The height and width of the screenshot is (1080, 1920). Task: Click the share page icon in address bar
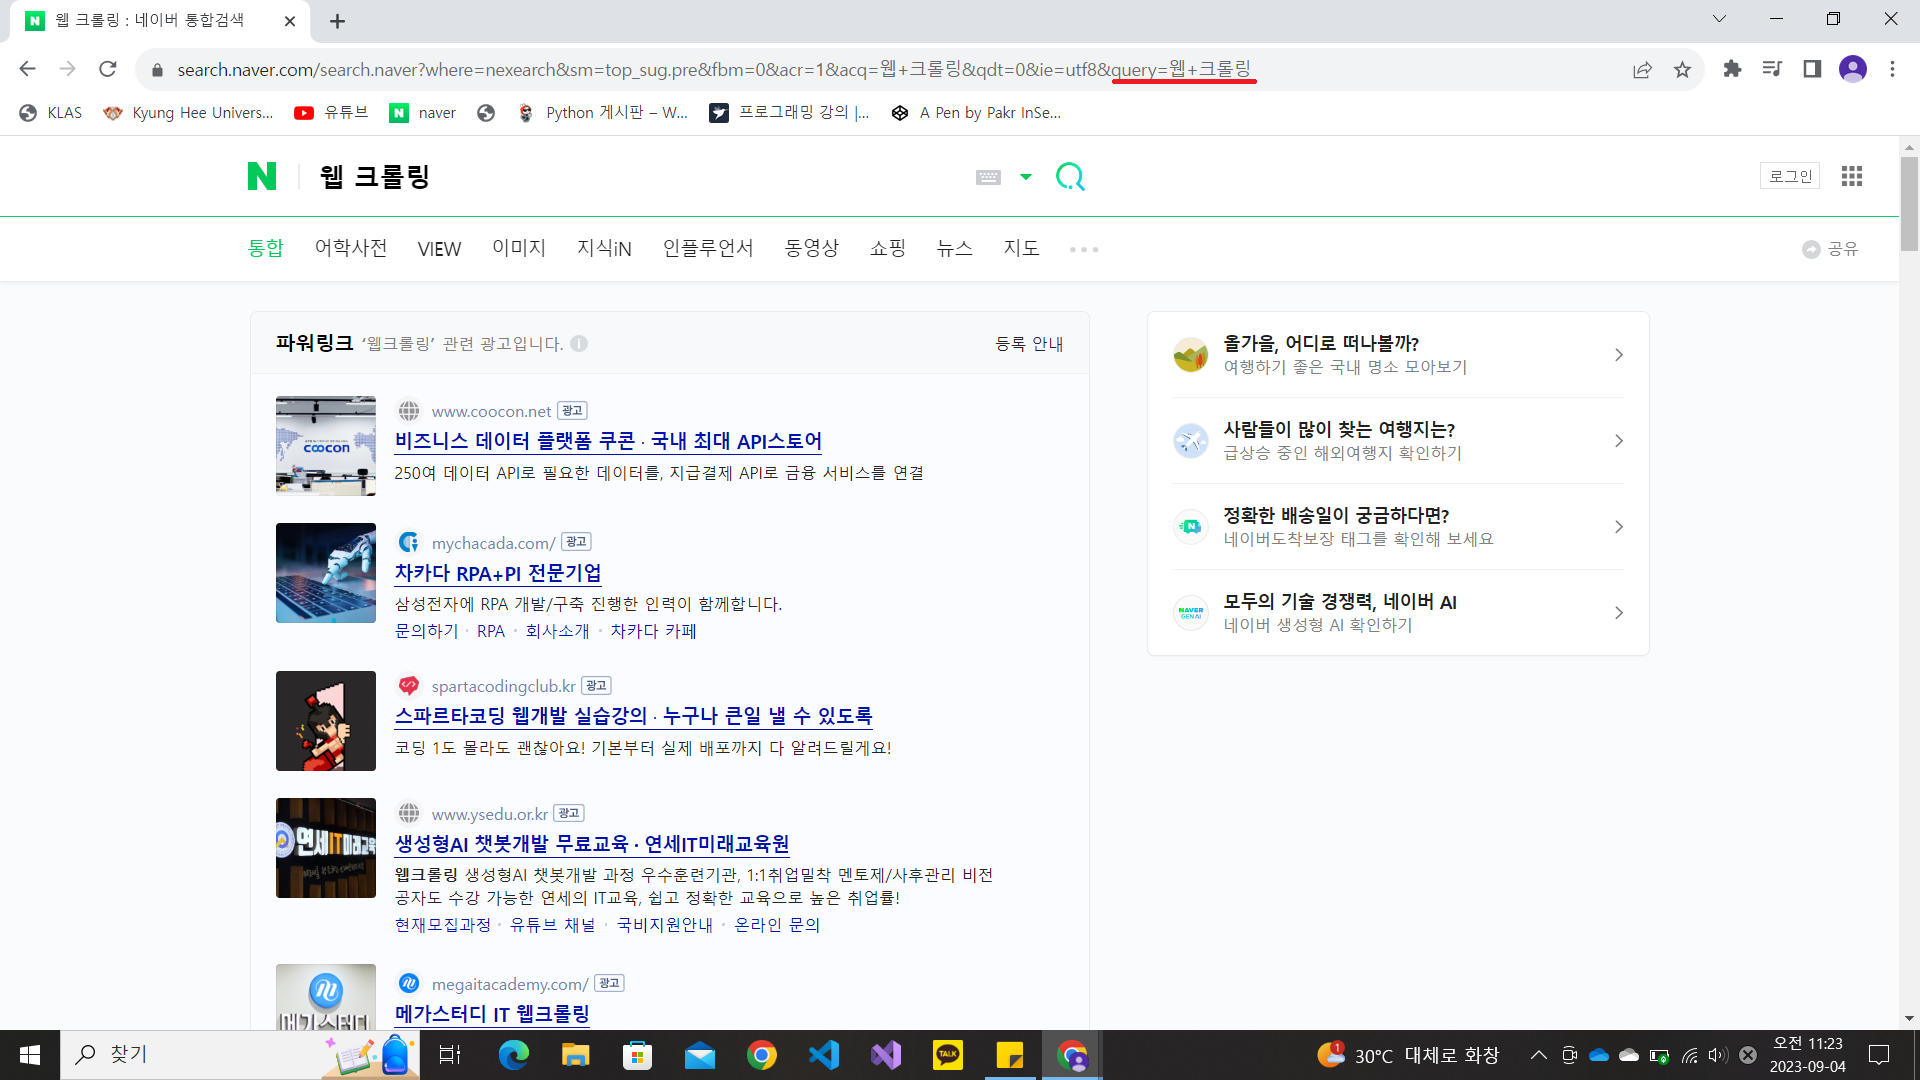click(x=1642, y=69)
